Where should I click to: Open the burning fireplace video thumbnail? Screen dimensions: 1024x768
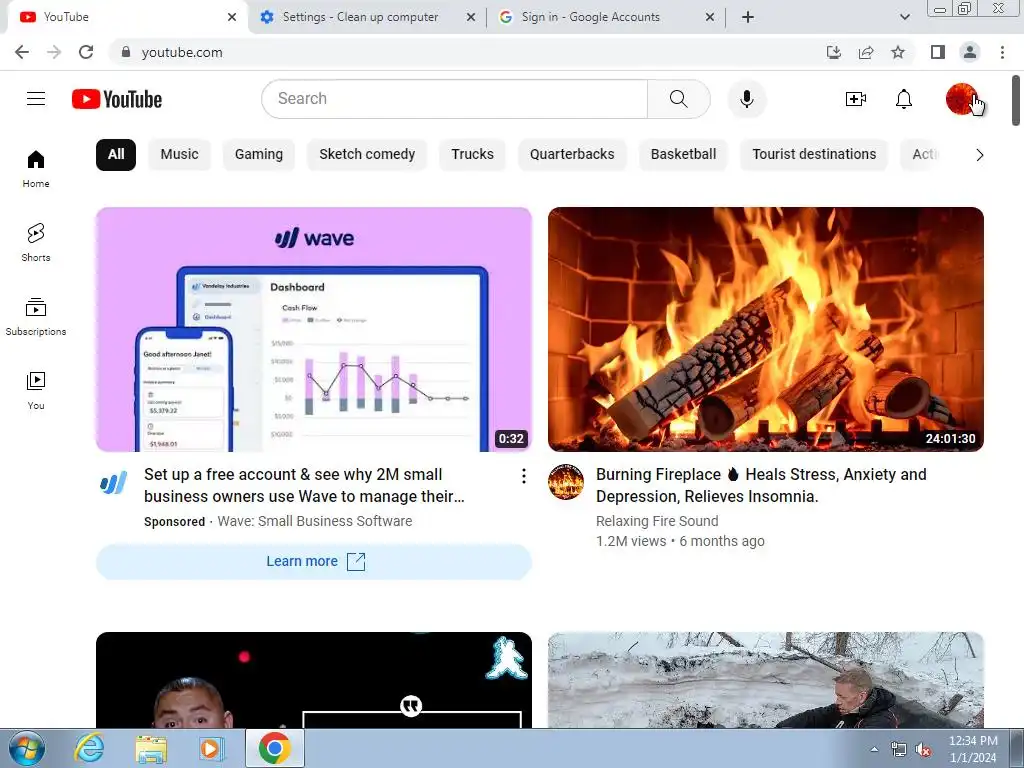(x=766, y=329)
